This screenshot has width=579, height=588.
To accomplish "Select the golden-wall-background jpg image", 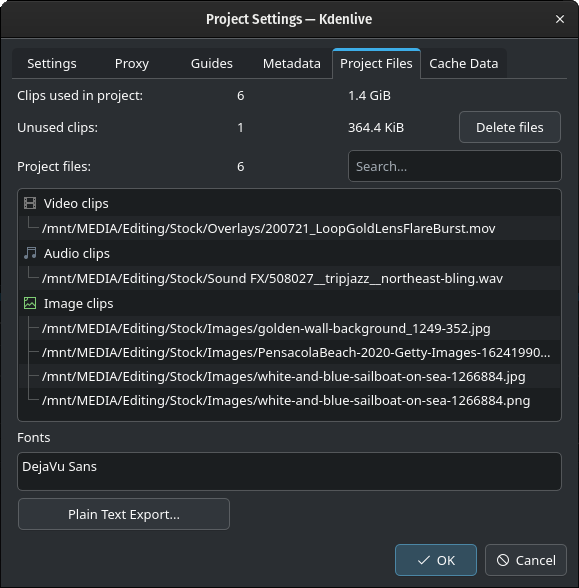I will (x=266, y=328).
